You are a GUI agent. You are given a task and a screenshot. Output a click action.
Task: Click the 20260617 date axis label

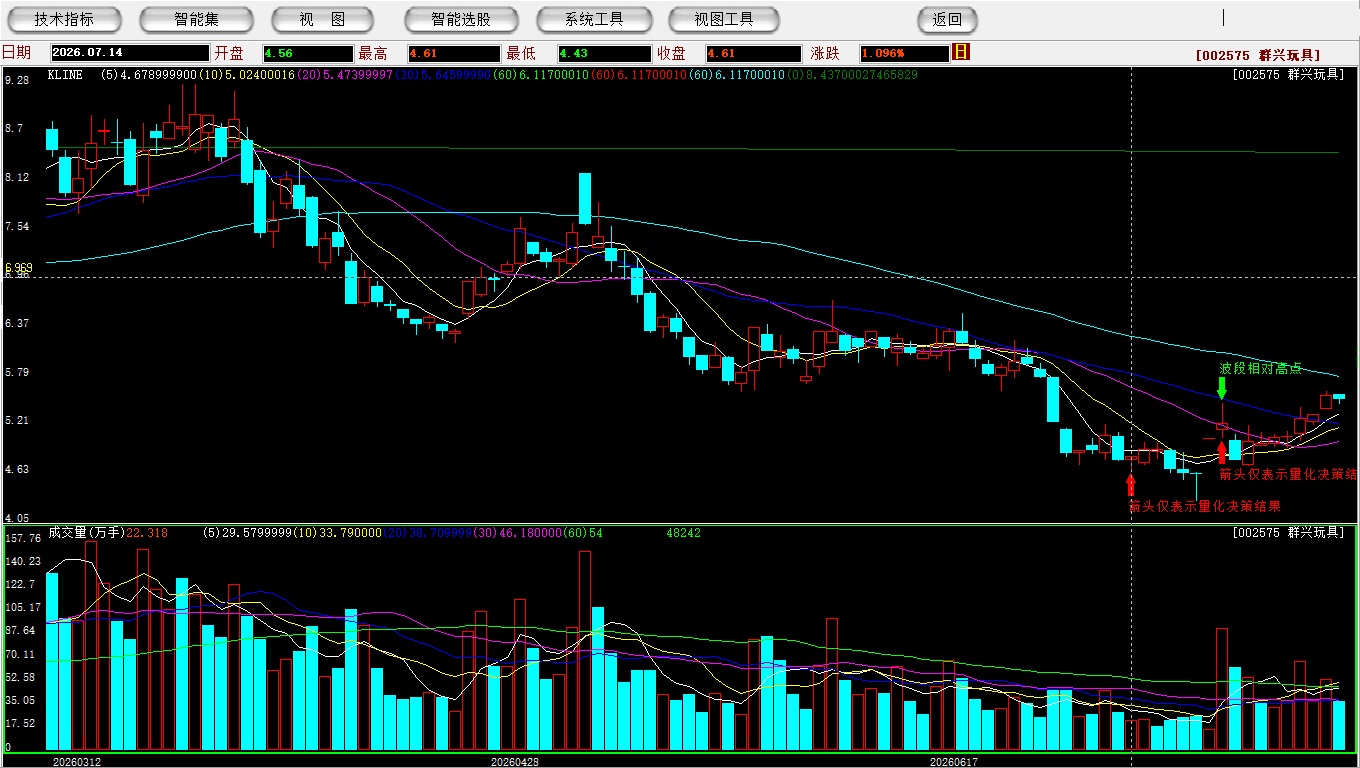(954, 762)
